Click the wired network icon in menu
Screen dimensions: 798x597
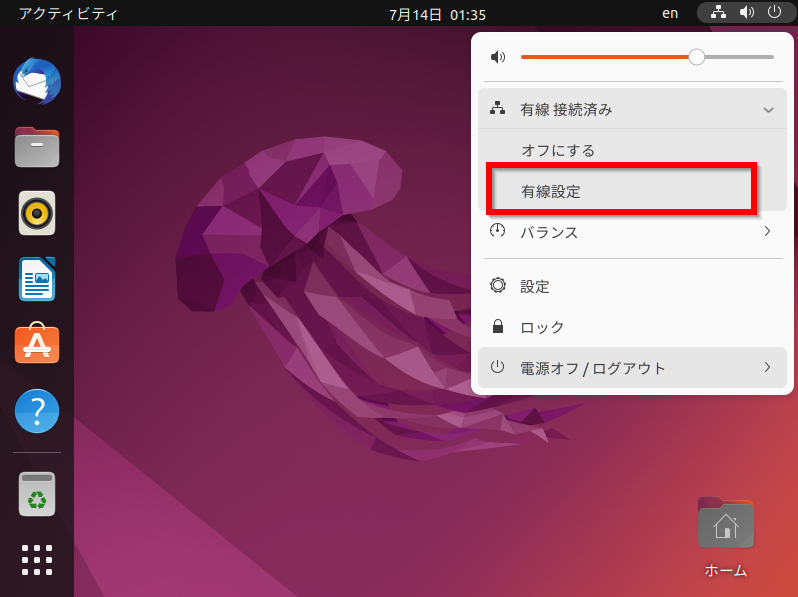click(x=497, y=108)
